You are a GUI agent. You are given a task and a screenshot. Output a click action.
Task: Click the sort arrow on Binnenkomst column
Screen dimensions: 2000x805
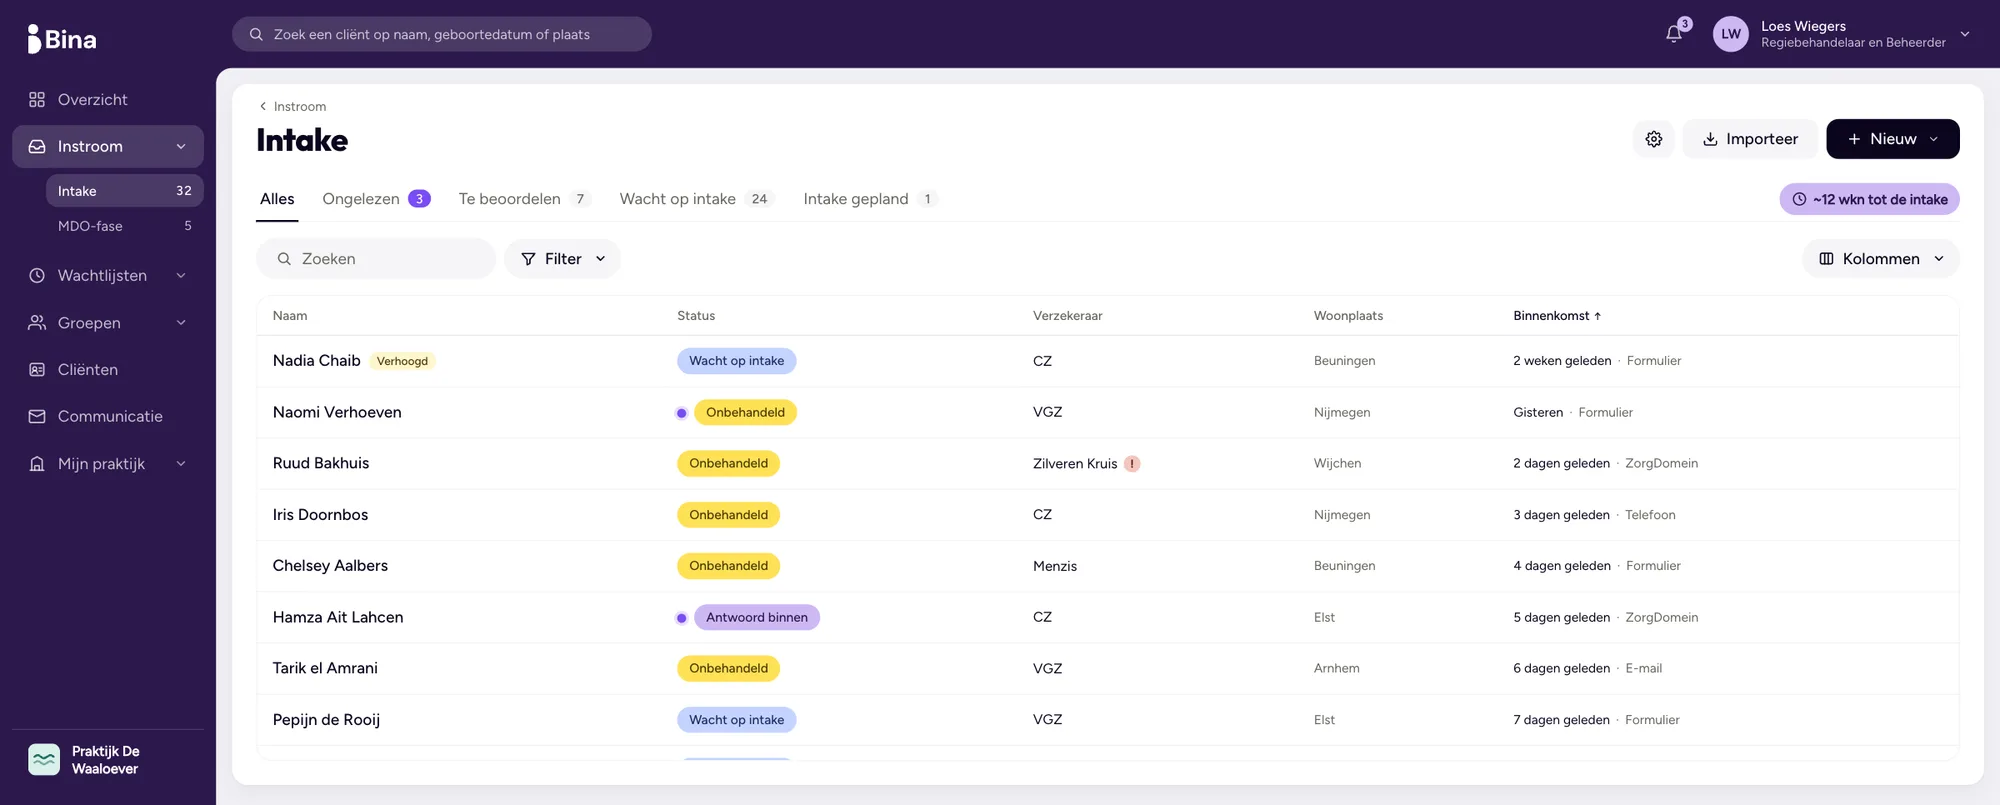(1598, 316)
